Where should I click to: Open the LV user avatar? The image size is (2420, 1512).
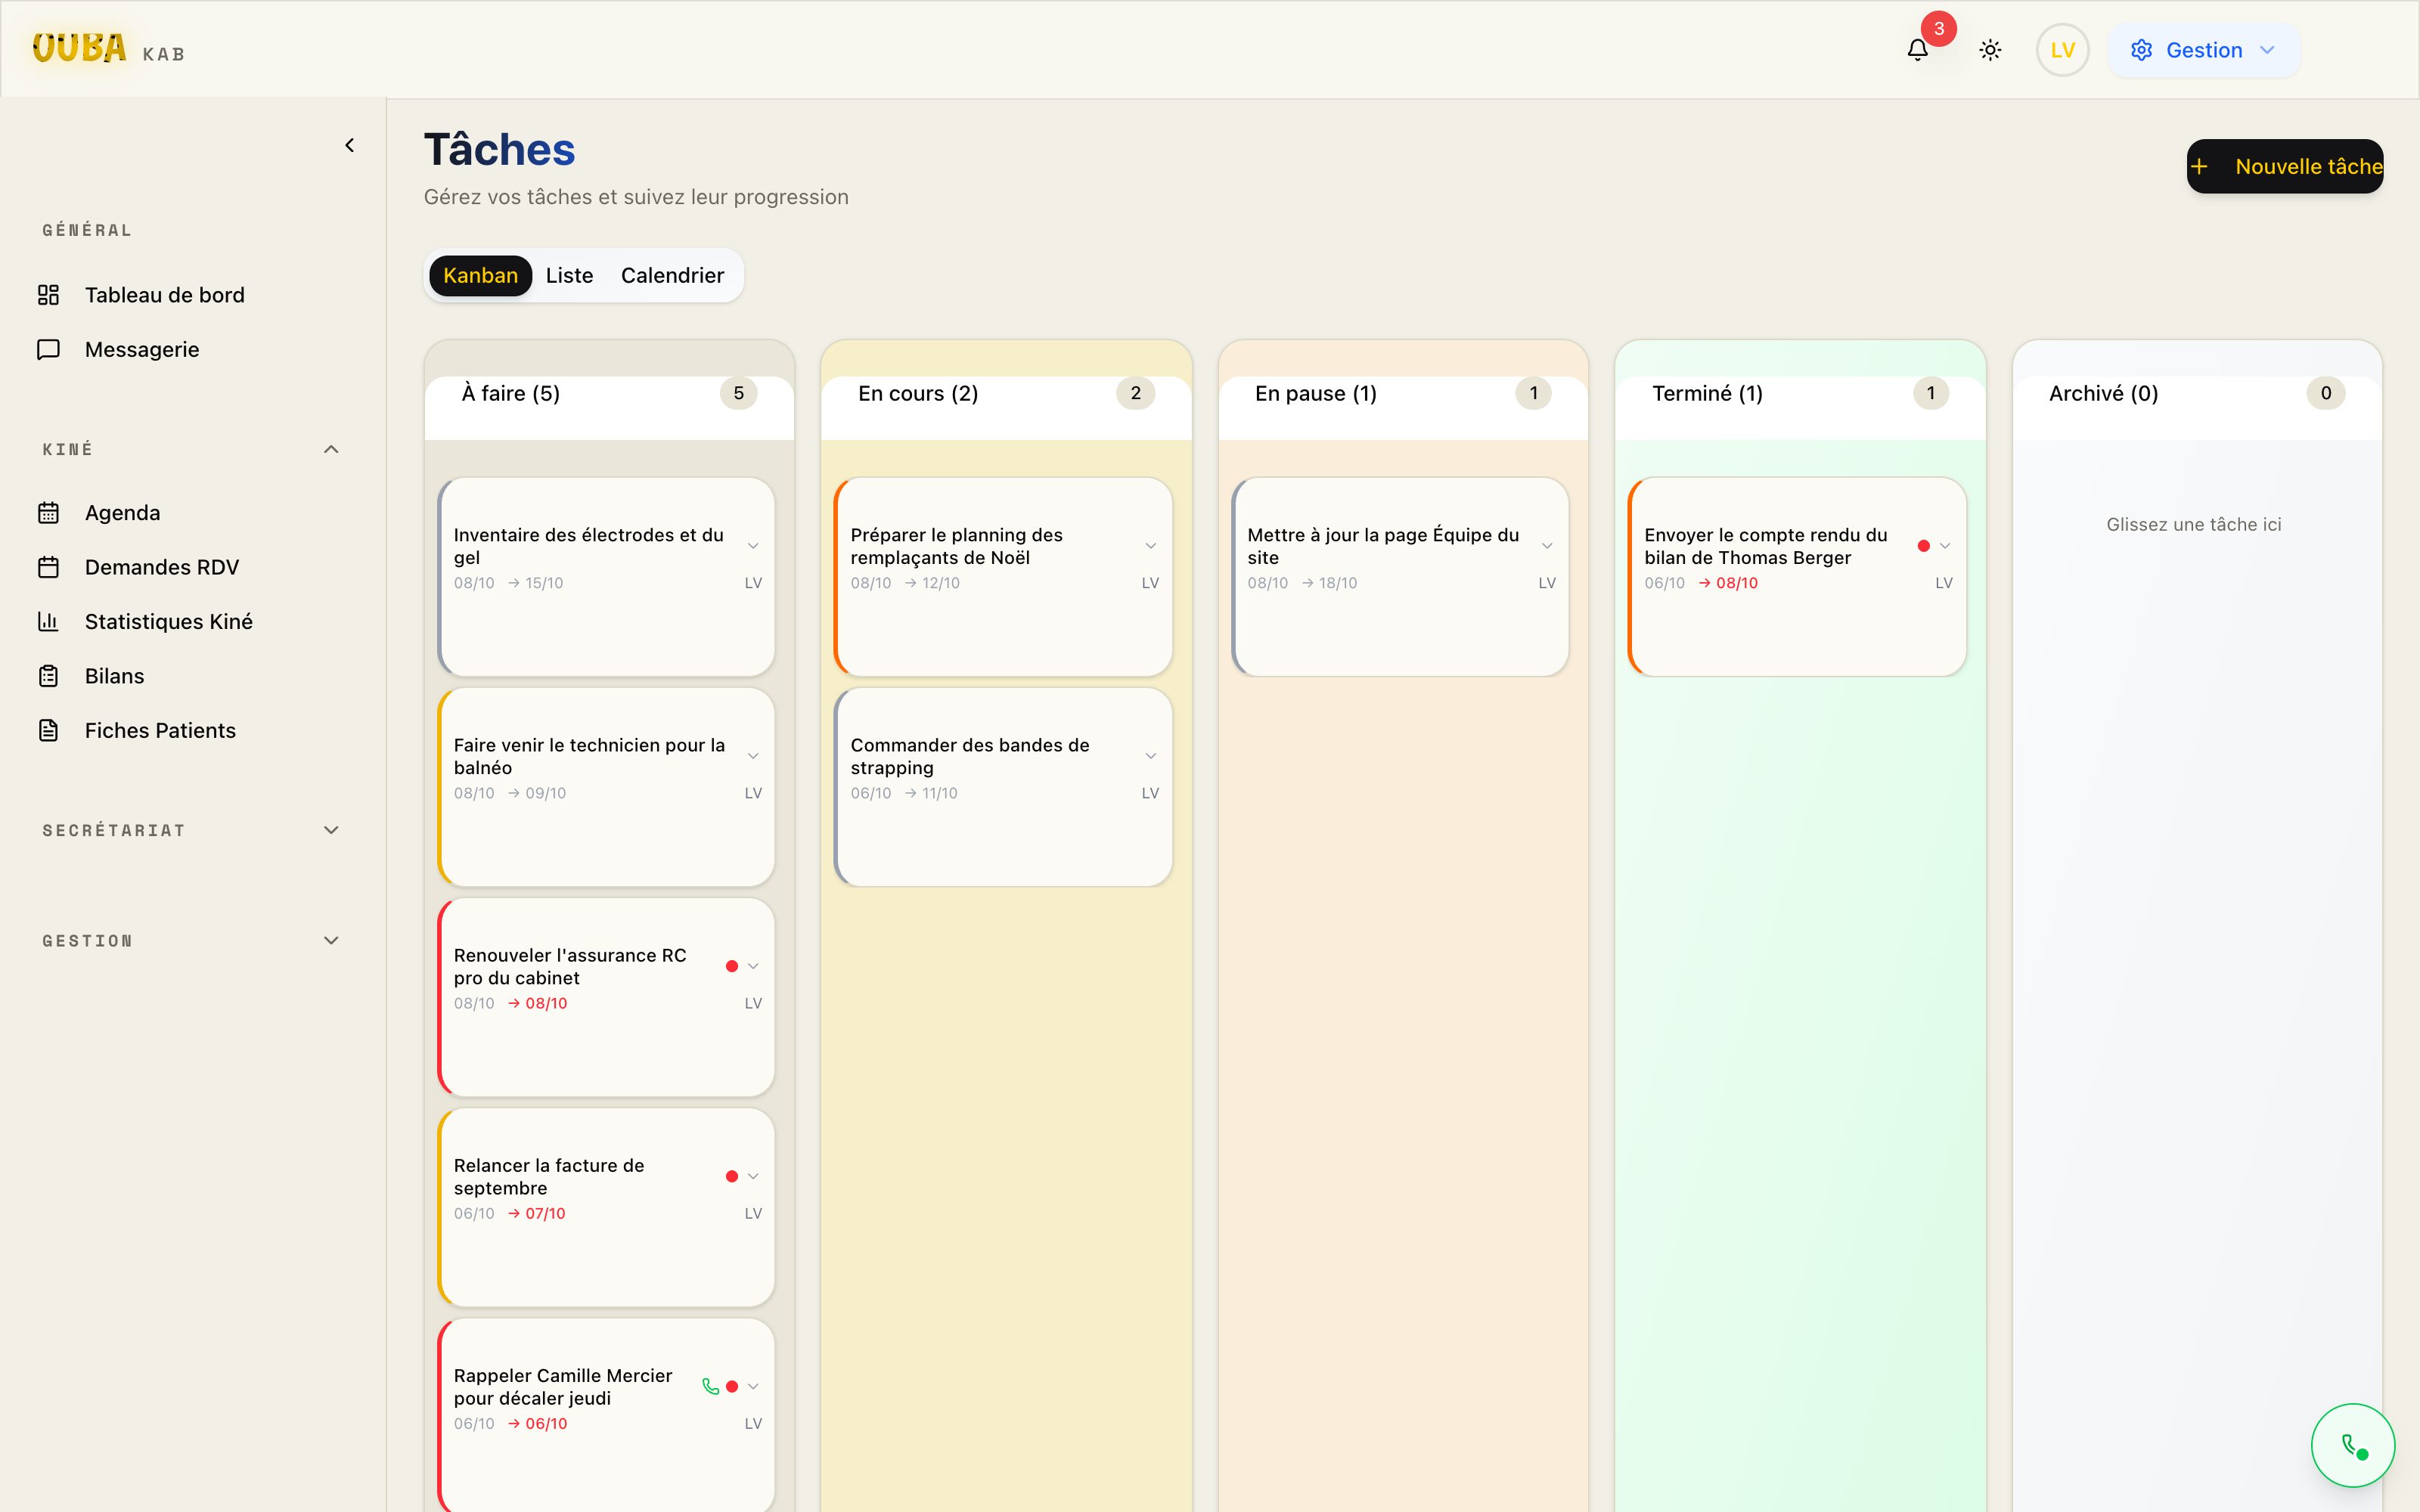(2062, 50)
